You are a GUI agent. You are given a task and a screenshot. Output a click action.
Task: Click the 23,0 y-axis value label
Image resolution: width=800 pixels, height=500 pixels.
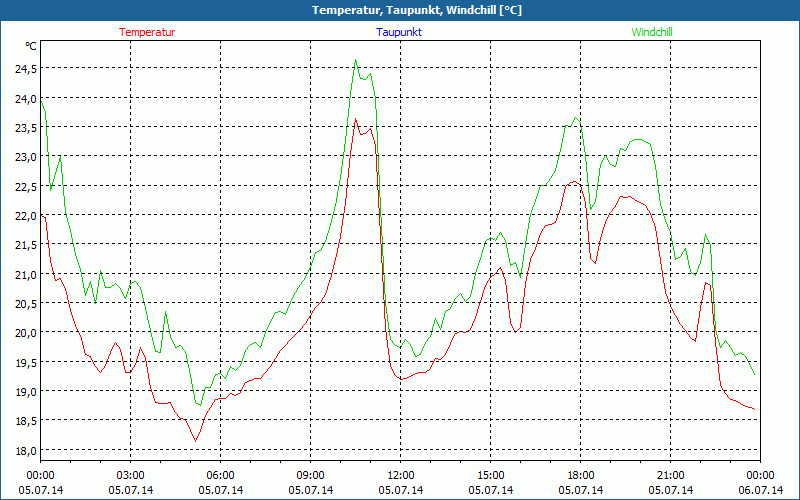pos(24,157)
